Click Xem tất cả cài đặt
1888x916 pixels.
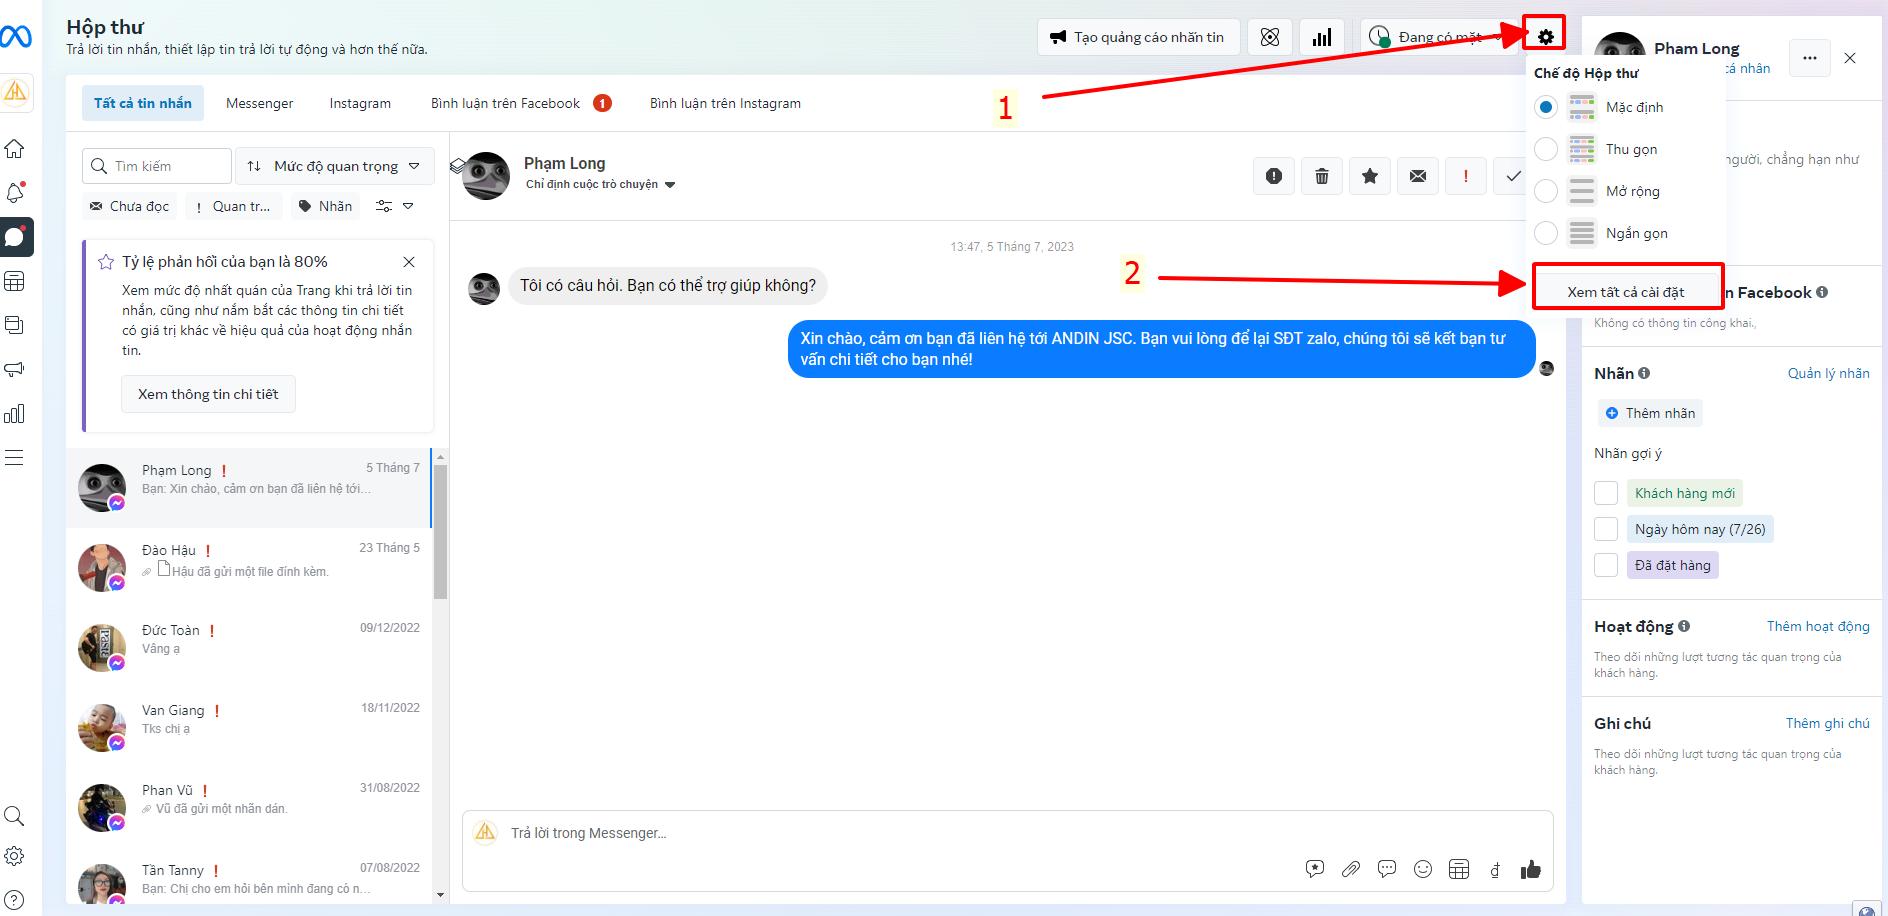[1625, 292]
